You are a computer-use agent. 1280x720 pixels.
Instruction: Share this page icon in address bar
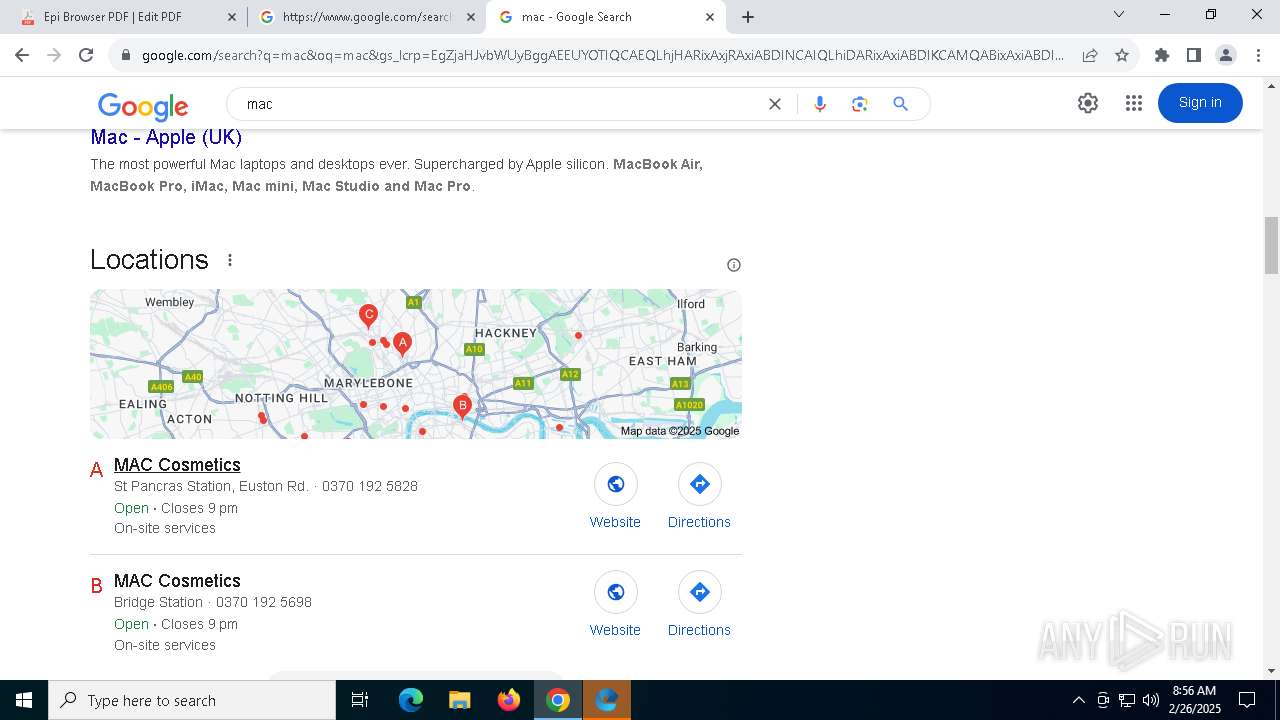[1090, 55]
